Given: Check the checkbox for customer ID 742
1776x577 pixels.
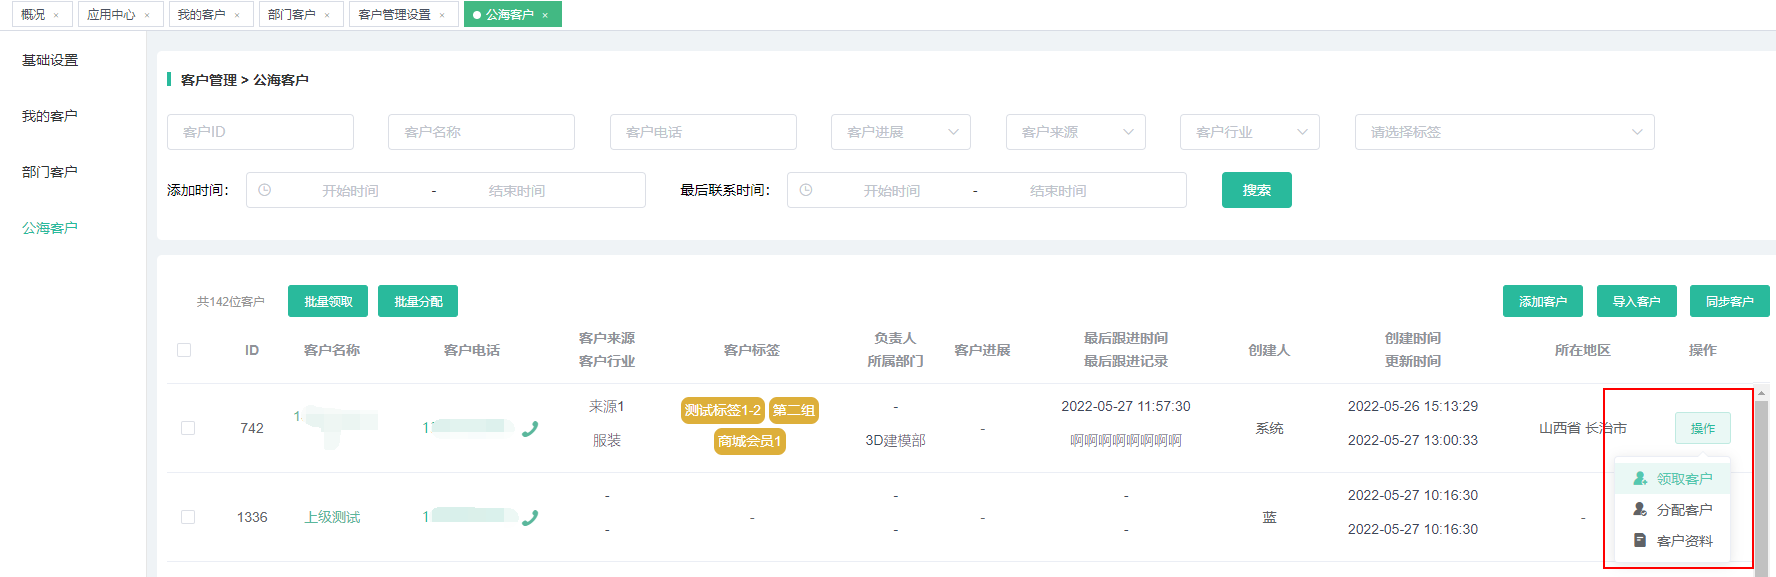Looking at the screenshot, I should click(188, 428).
